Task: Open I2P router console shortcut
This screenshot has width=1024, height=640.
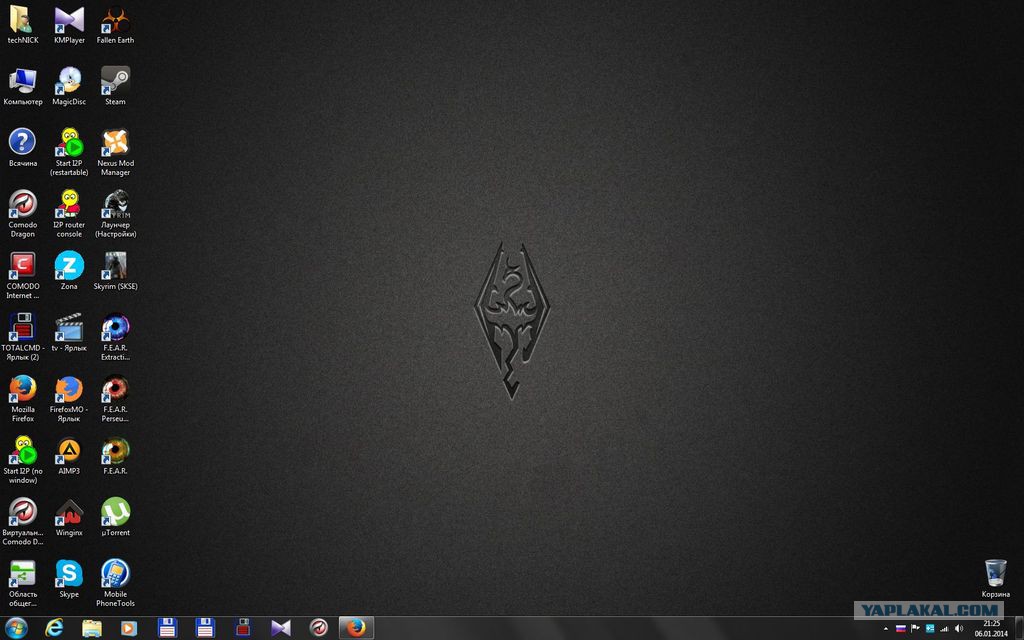Action: (x=69, y=213)
